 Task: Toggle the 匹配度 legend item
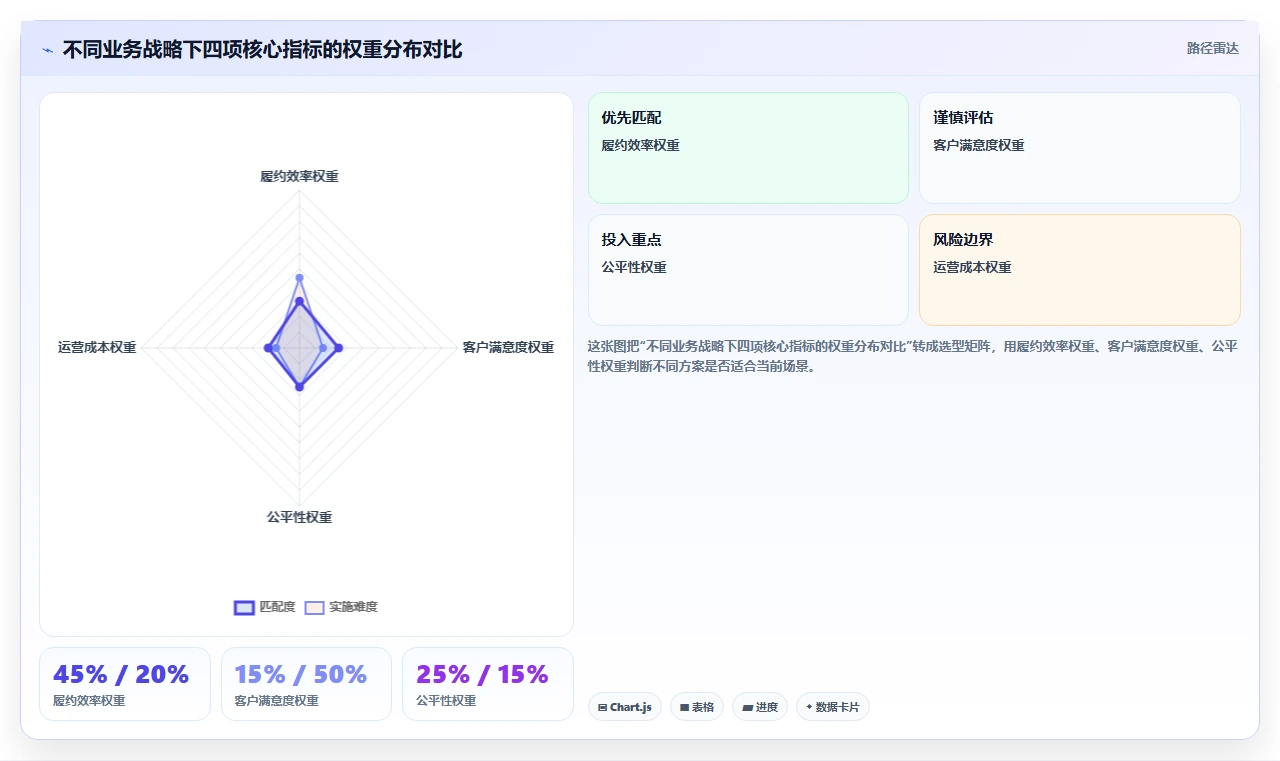click(x=265, y=607)
